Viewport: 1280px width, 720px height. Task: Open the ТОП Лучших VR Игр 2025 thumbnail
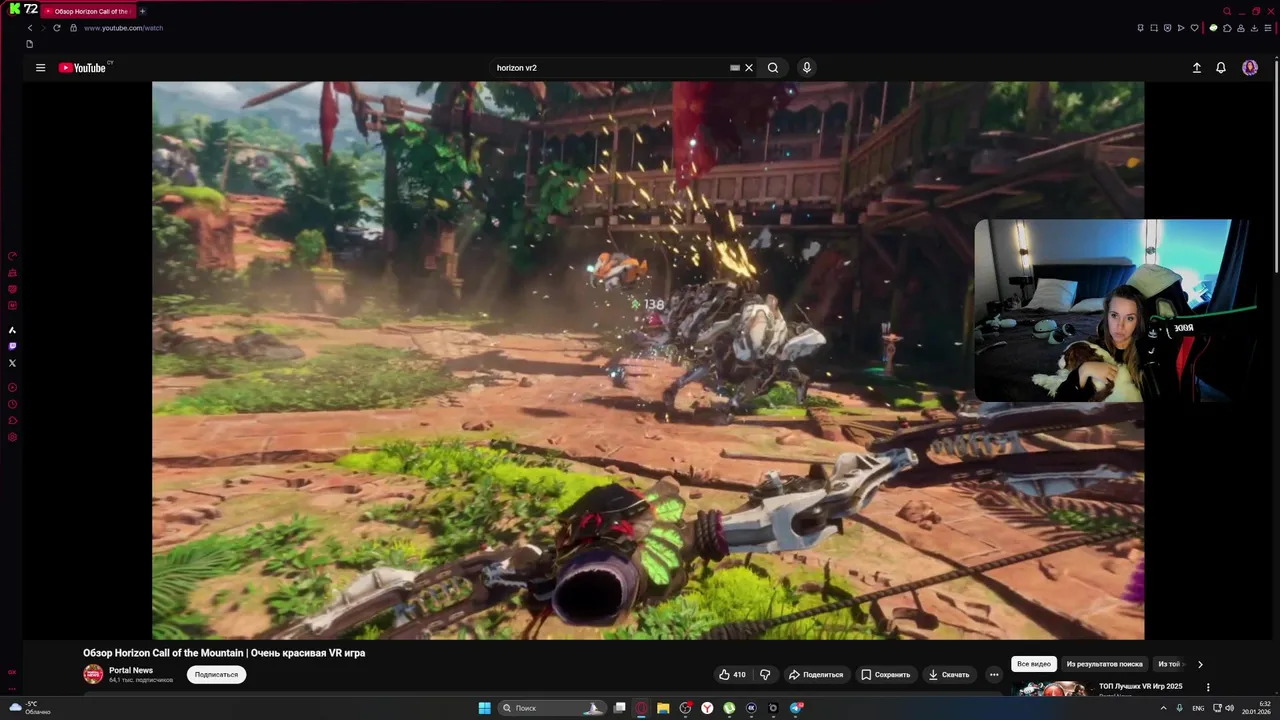[1052, 689]
